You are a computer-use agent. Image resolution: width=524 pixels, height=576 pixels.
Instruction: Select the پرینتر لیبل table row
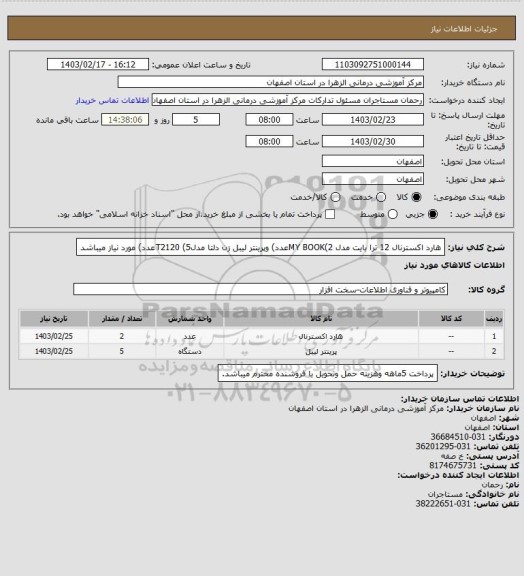pos(261,351)
